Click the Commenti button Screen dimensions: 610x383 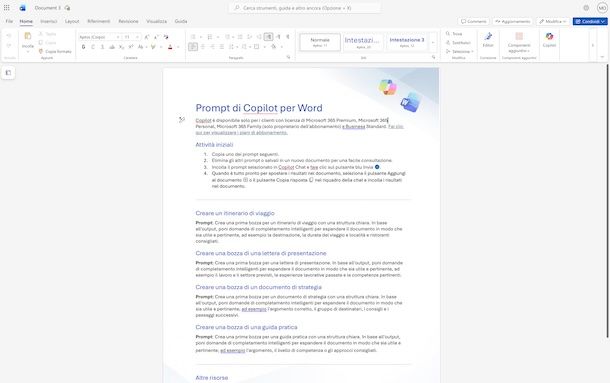(473, 21)
